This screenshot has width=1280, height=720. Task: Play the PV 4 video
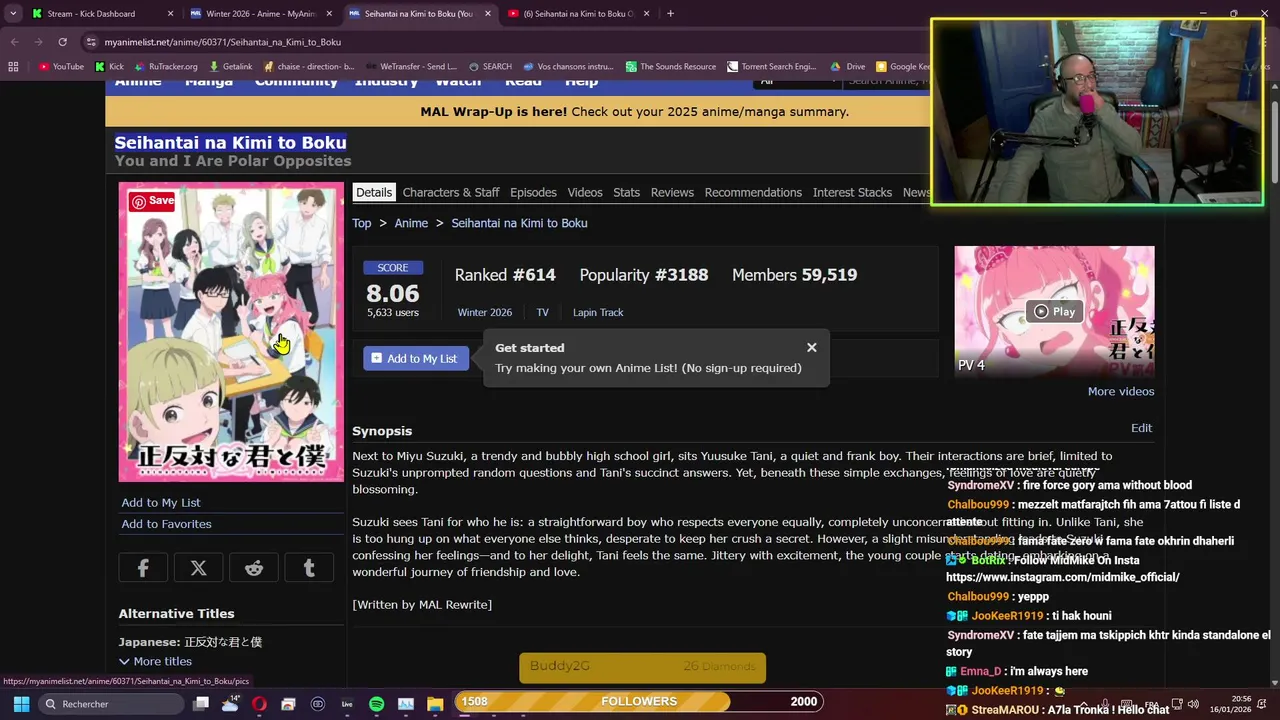(1054, 311)
